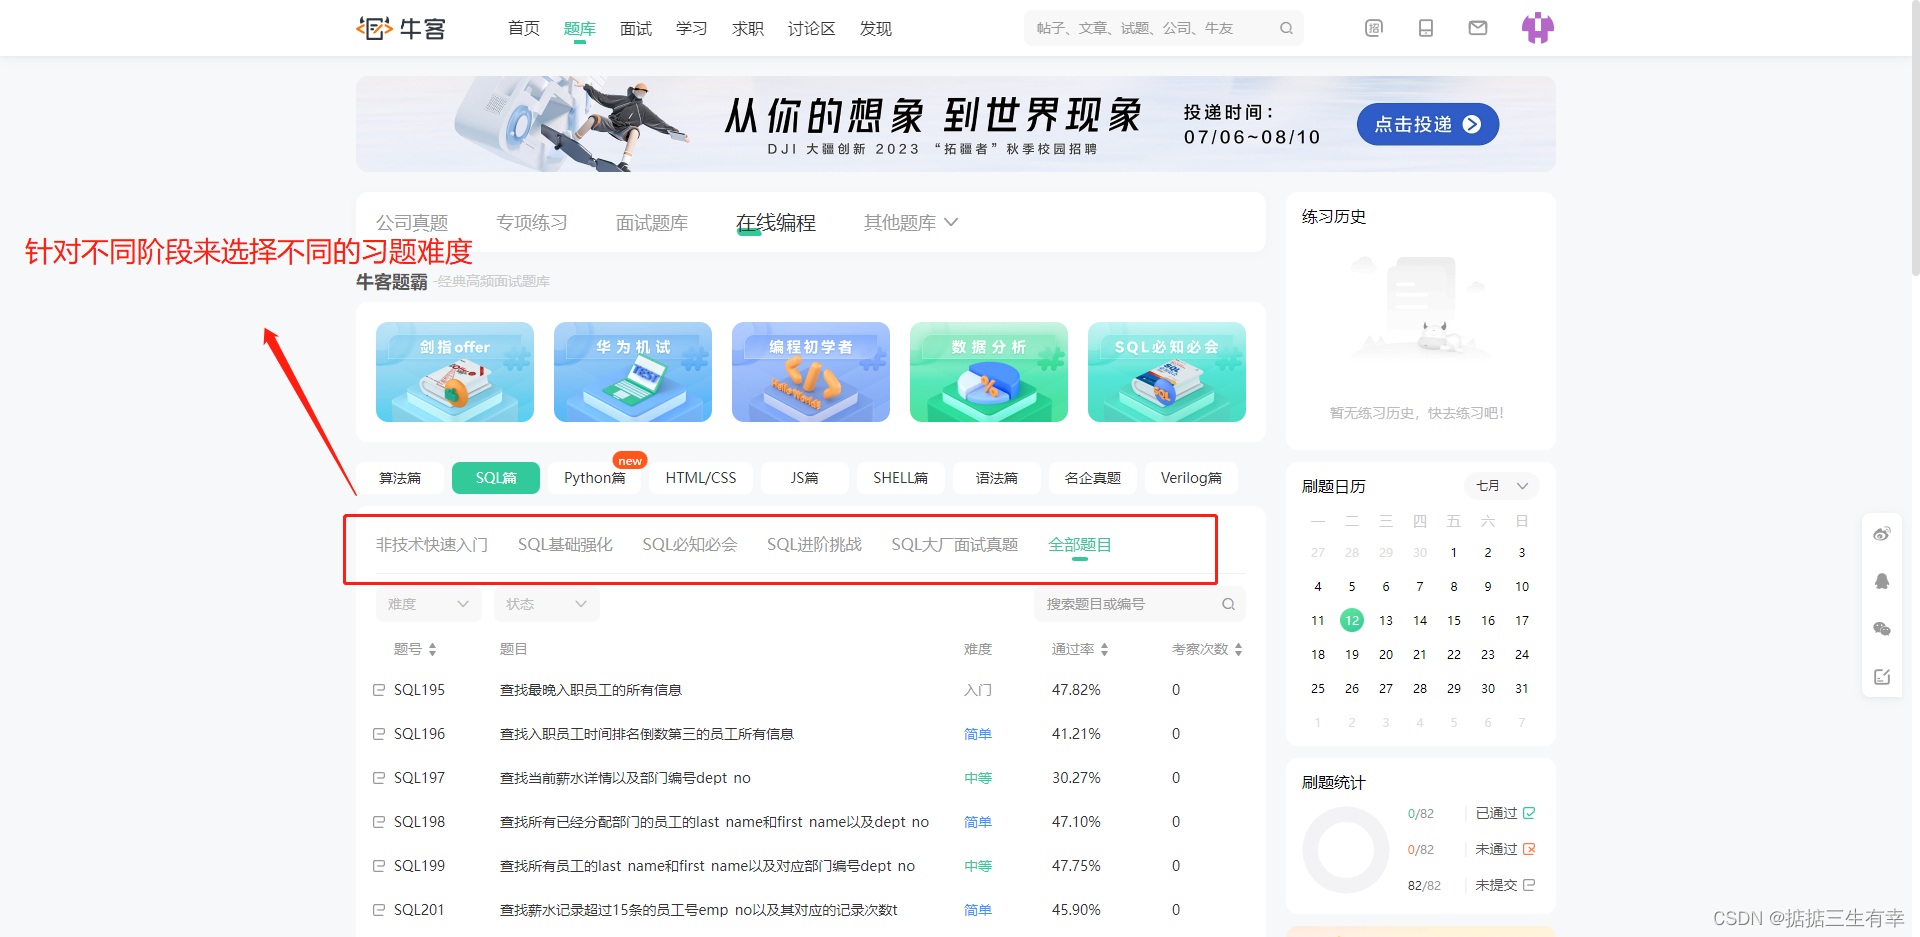Open the 未通过 link icon
Screen dimensions: 1920x937
pyautogui.click(x=1529, y=849)
